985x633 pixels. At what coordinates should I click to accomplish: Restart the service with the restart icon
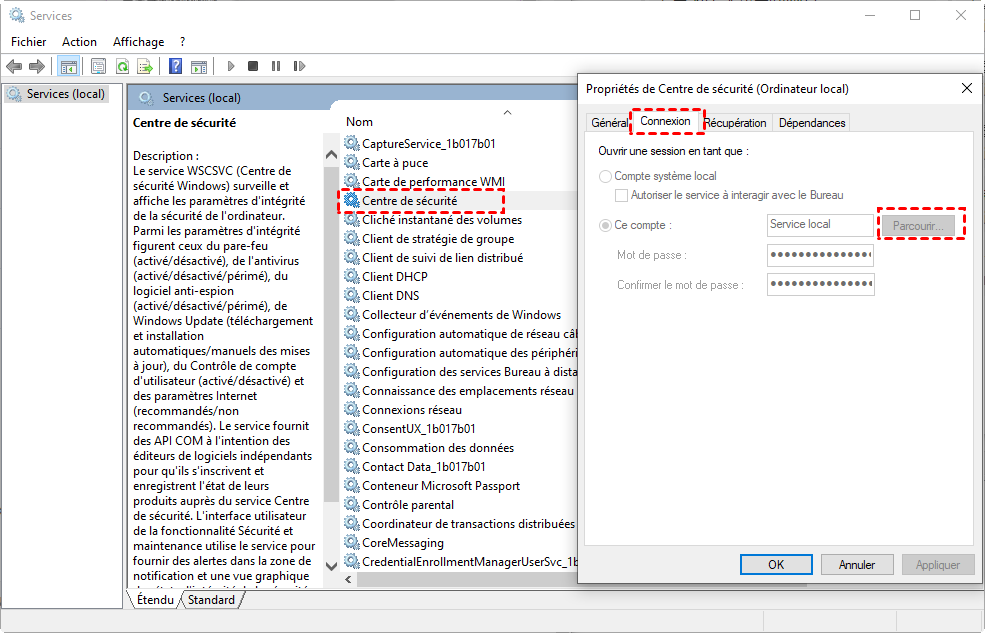click(300, 66)
